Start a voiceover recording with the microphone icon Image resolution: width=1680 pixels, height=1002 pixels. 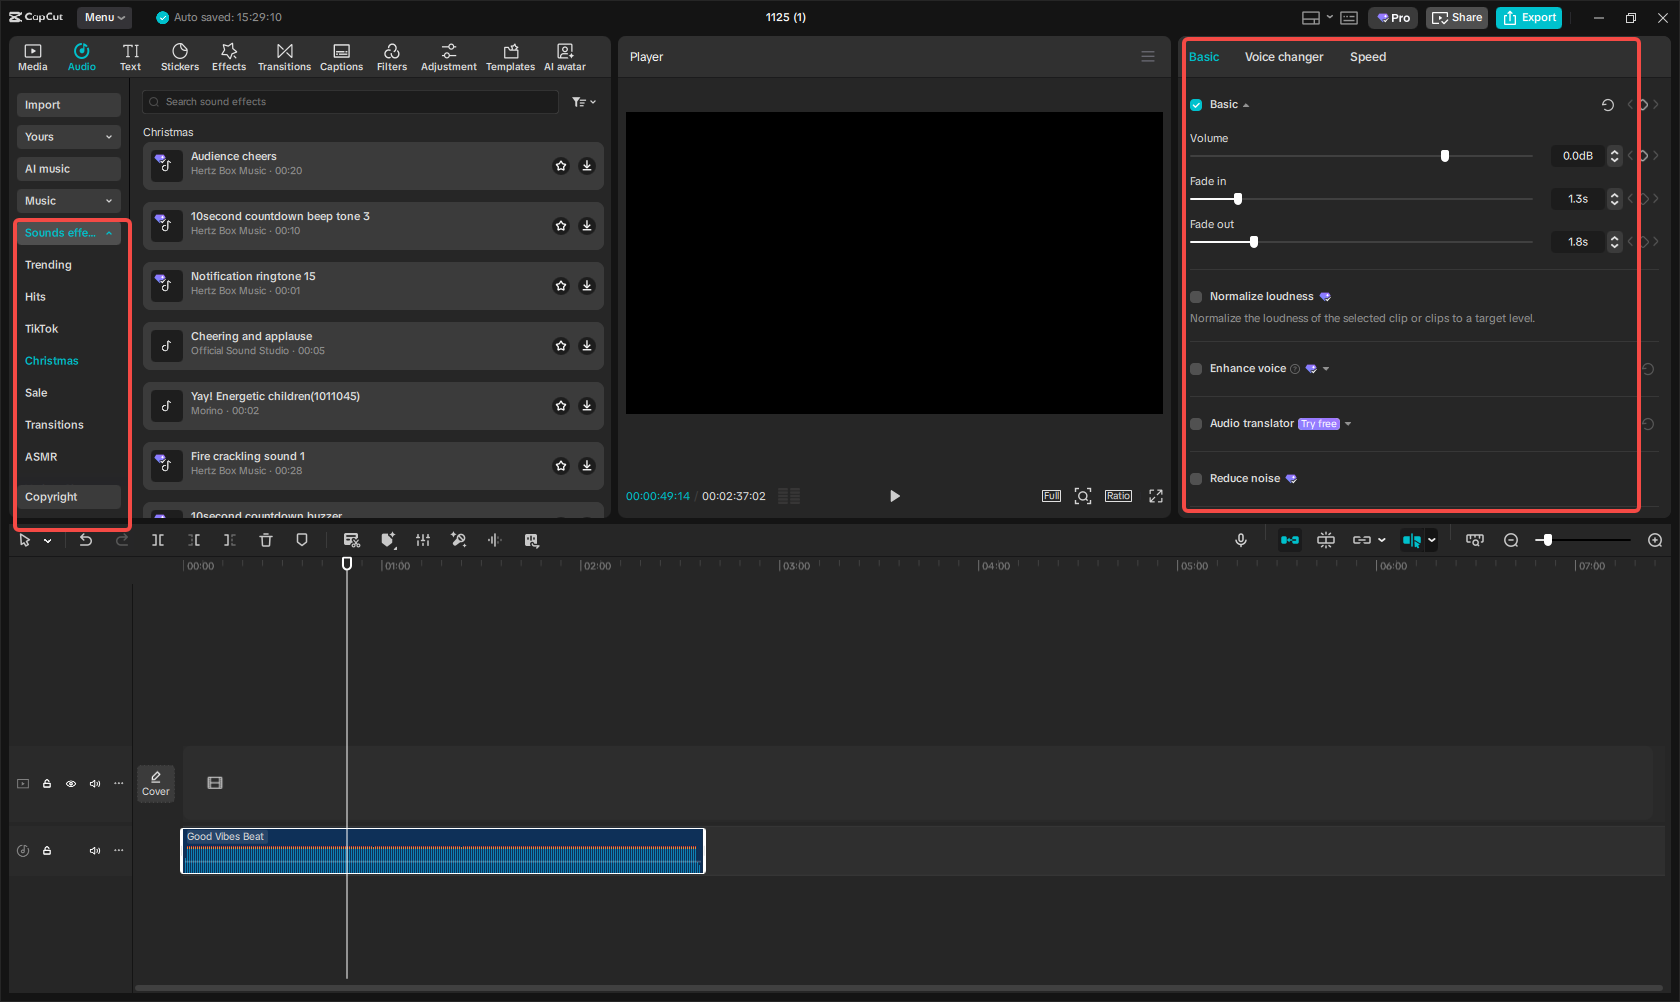click(1241, 540)
